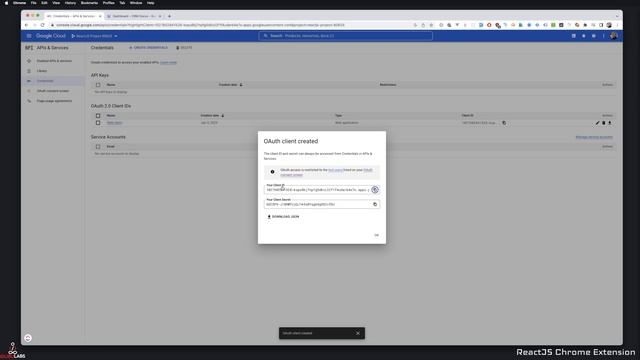640x360 pixels.
Task: Dismiss the OAuth client created toast
Action: [x=358, y=333]
